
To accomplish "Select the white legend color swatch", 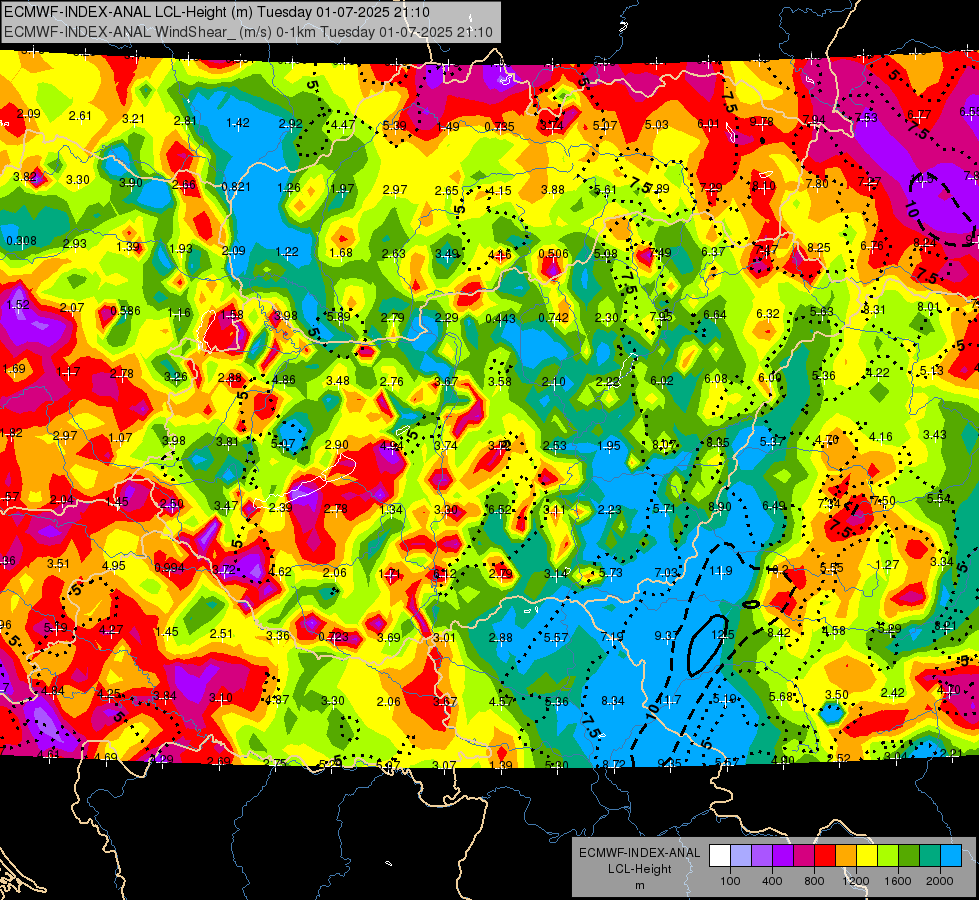I will 720,856.
